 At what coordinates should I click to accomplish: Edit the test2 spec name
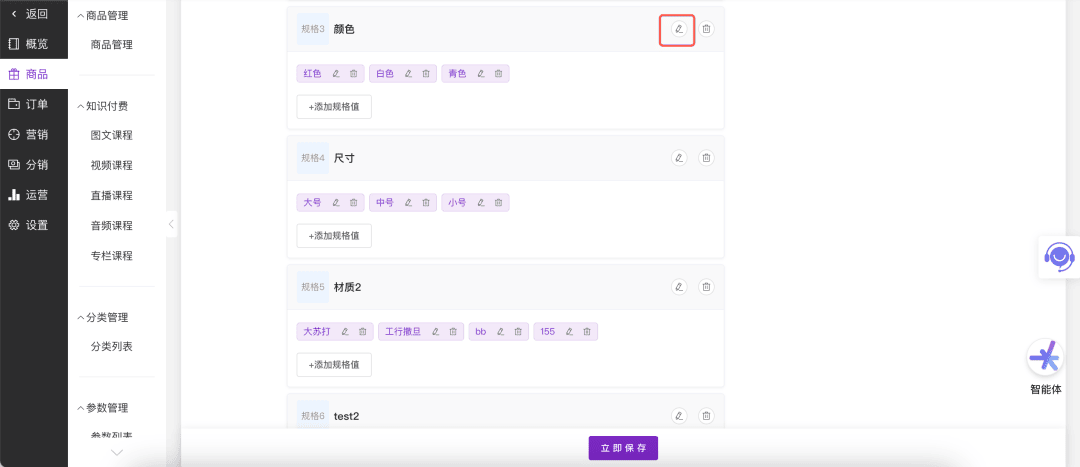point(679,415)
